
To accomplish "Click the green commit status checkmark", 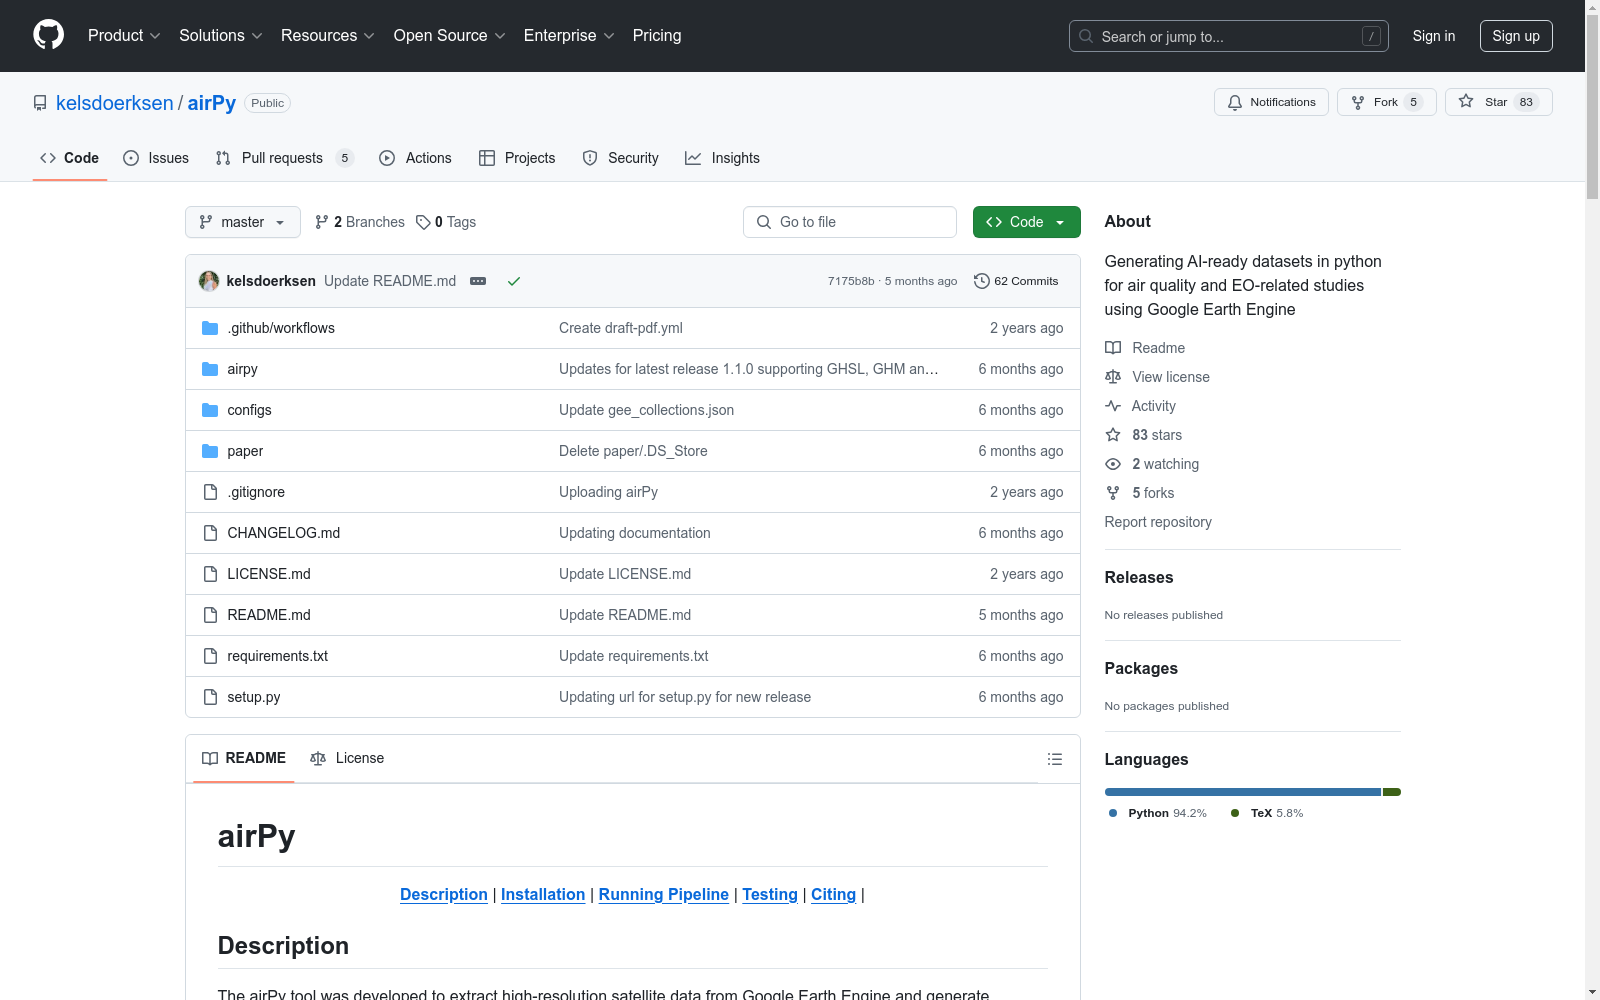I will (514, 281).
